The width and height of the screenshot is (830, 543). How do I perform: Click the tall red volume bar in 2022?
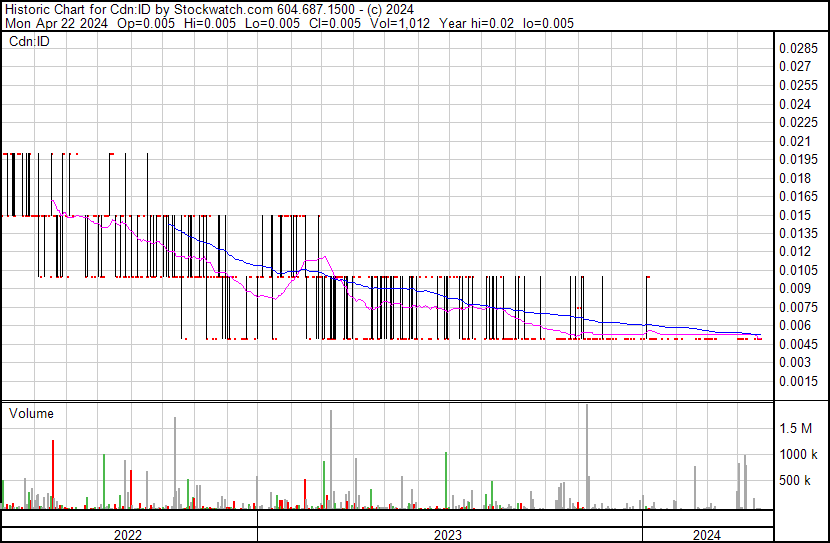(x=53, y=475)
